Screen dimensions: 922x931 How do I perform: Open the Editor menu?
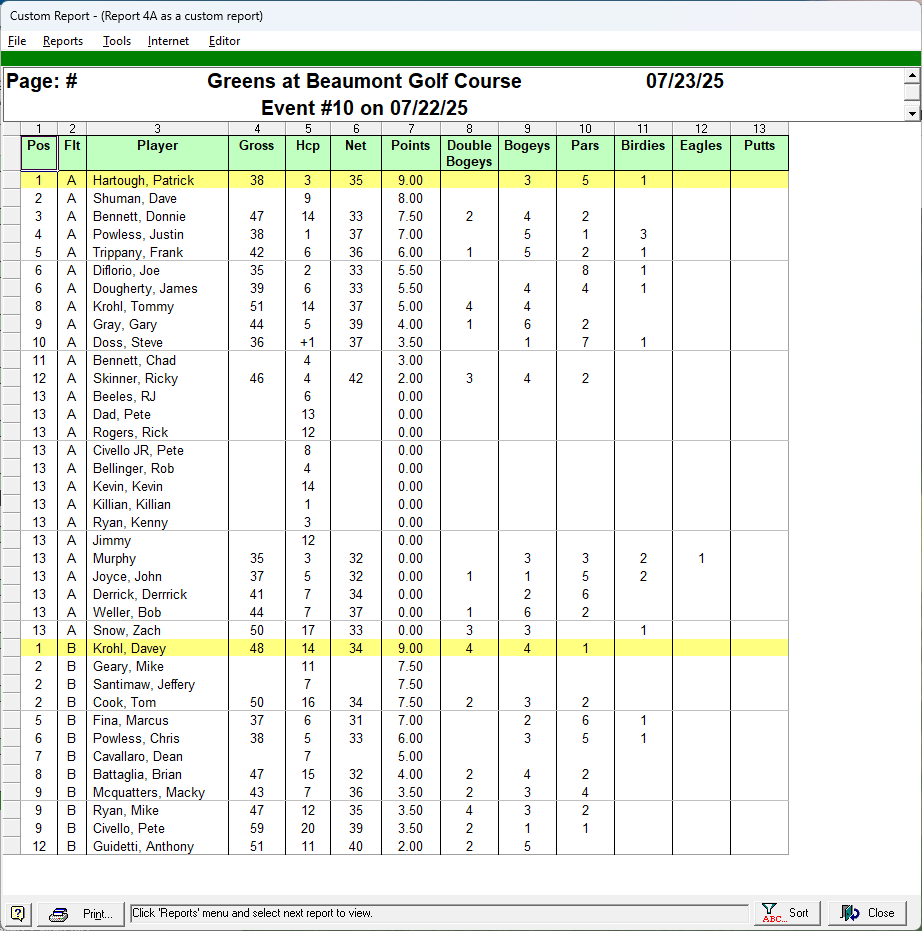click(224, 41)
